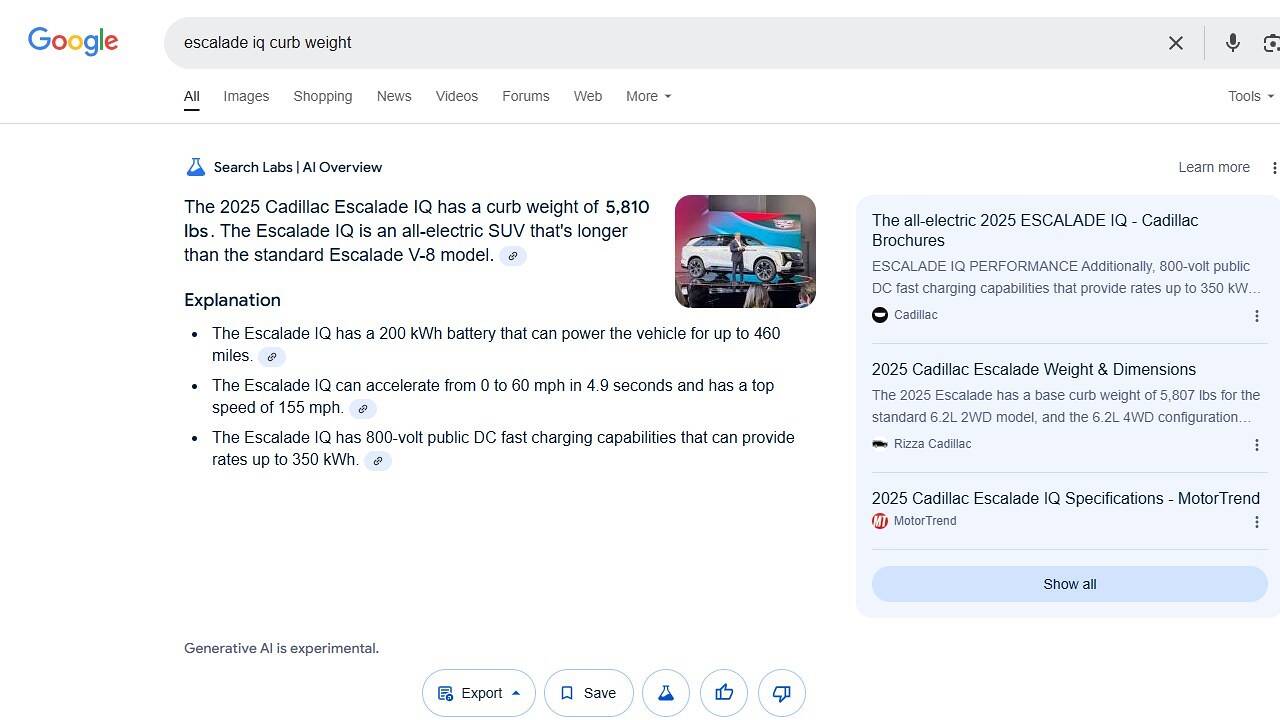Open source link after 460 miles bullet
Screen dimensions: 1280x720
tap(272, 357)
